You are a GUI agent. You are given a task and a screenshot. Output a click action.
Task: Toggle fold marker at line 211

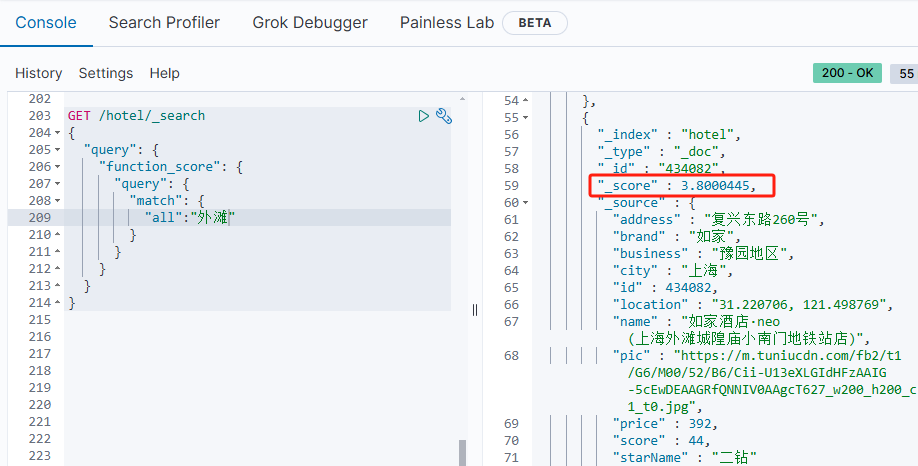click(x=57, y=252)
